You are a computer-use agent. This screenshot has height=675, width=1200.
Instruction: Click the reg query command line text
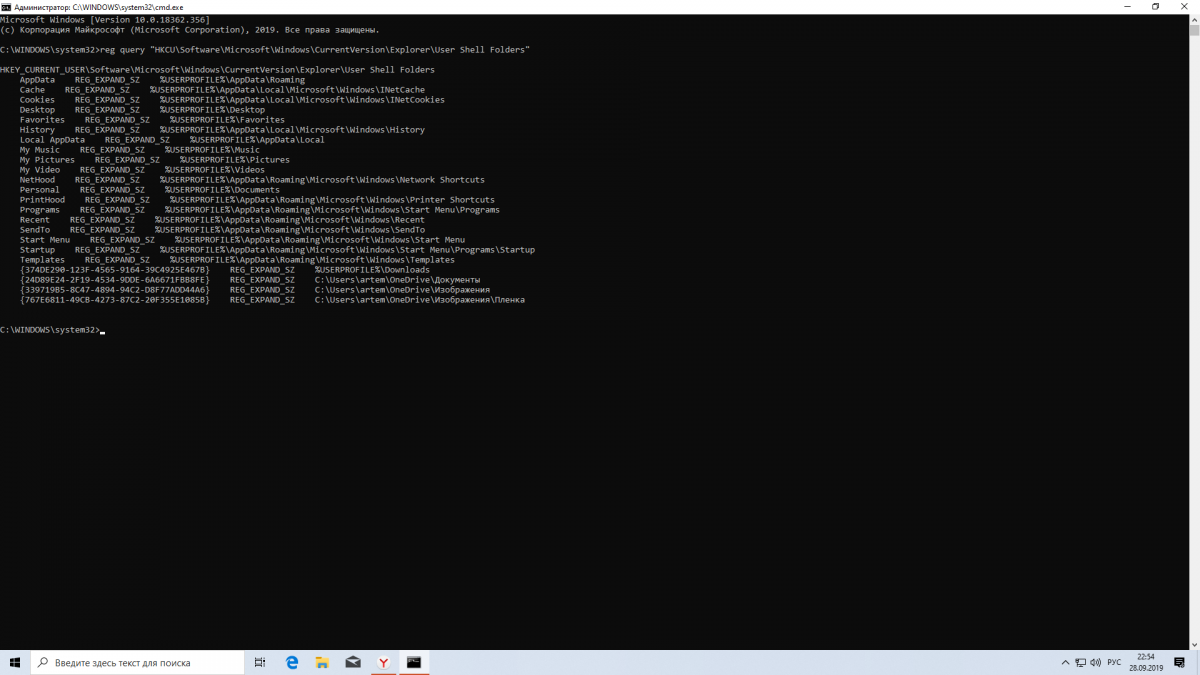point(315,49)
